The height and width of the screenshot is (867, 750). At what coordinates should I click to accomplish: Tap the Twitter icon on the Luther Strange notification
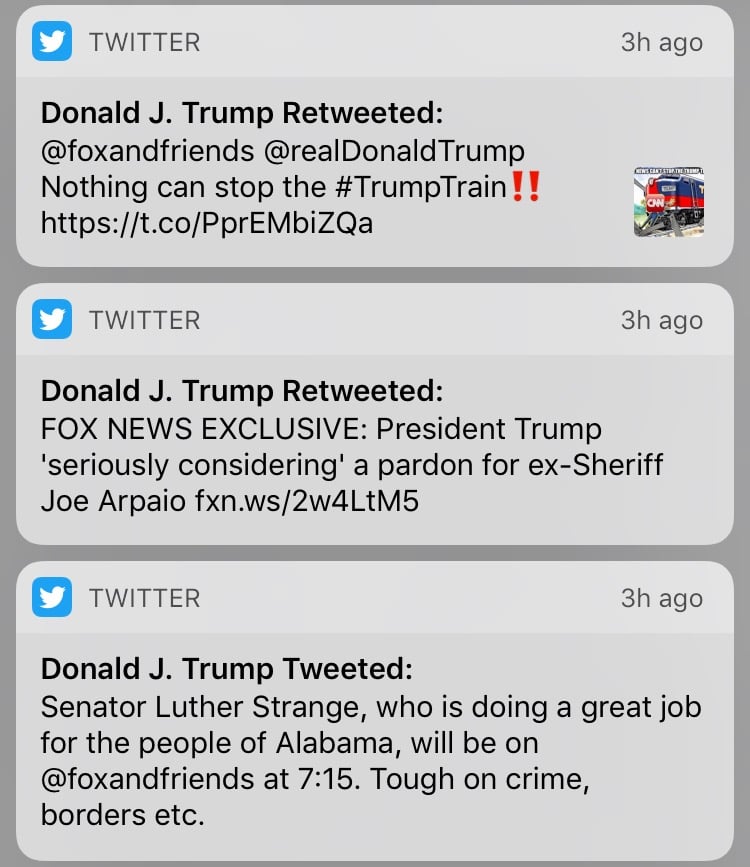52,598
